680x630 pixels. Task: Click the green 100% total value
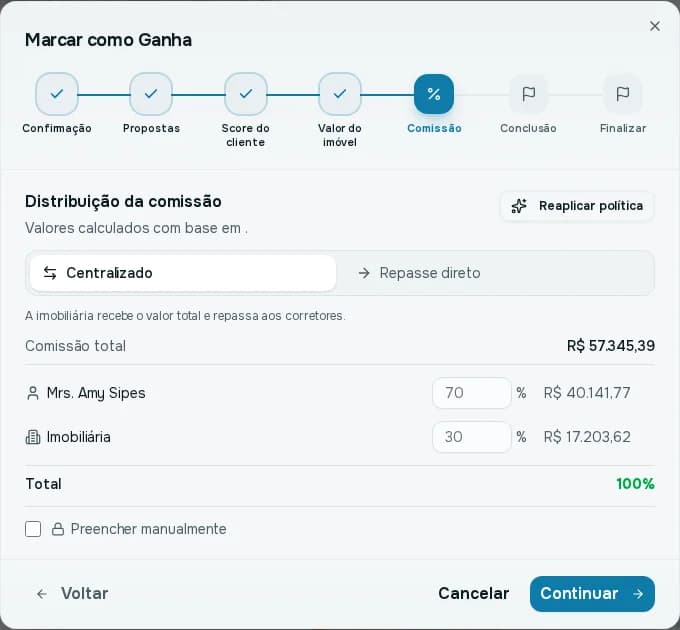[x=635, y=484]
